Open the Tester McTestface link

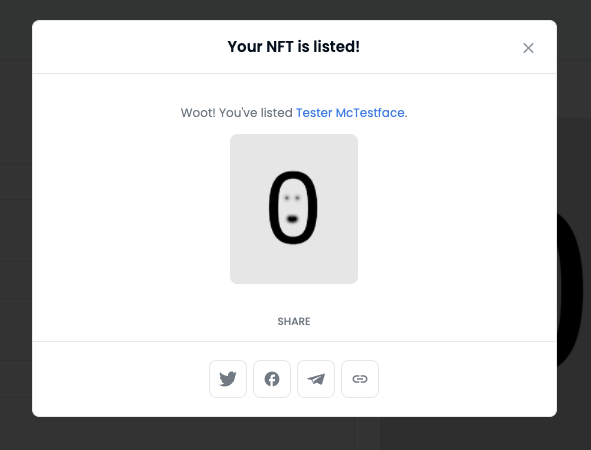tap(350, 113)
